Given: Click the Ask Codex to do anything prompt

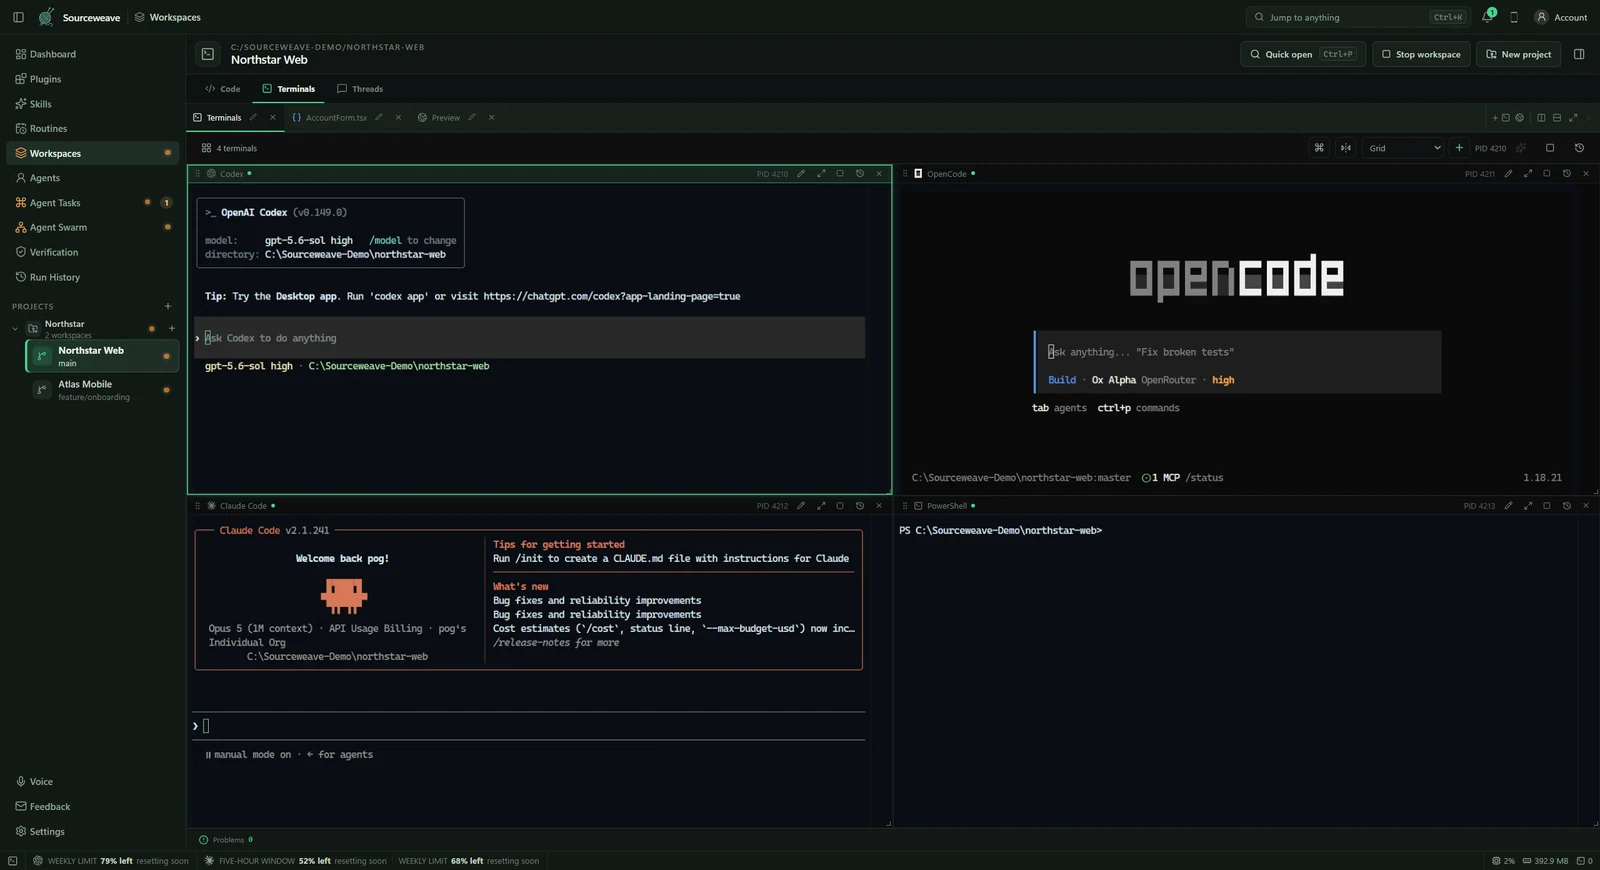Looking at the screenshot, I should click(x=530, y=338).
